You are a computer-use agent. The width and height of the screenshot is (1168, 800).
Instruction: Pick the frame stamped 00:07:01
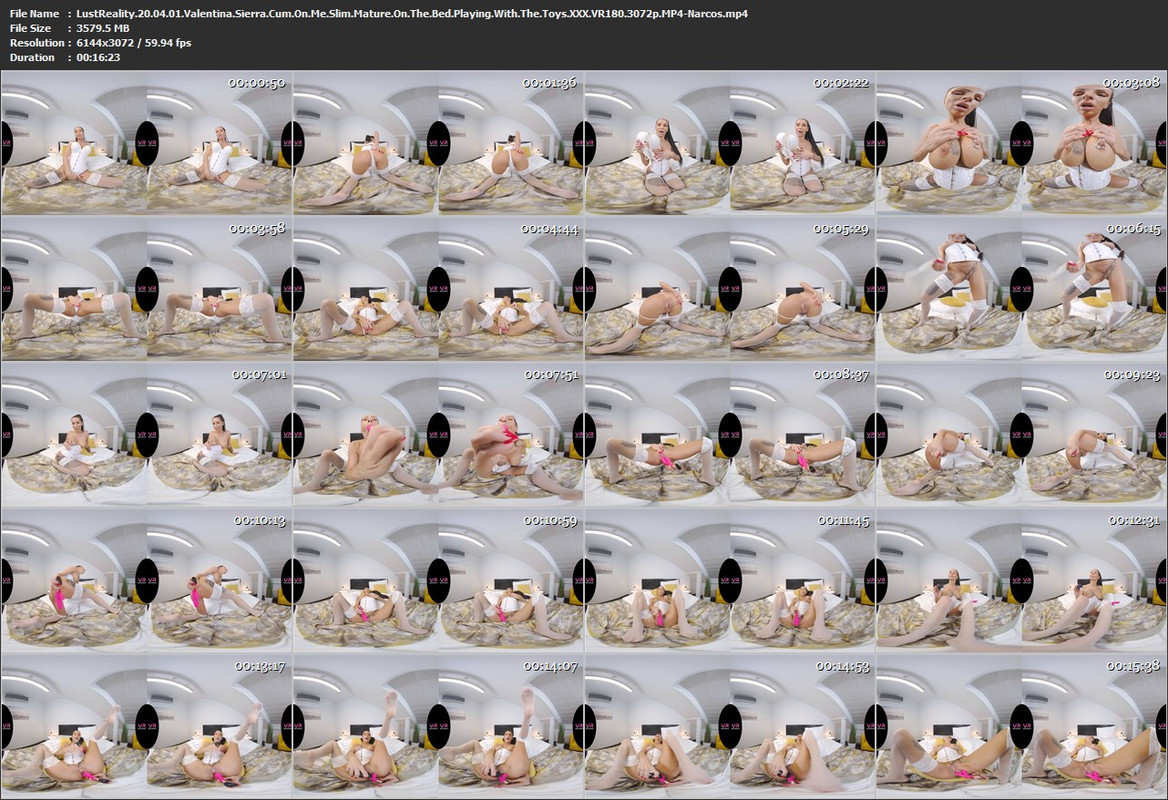(x=147, y=435)
